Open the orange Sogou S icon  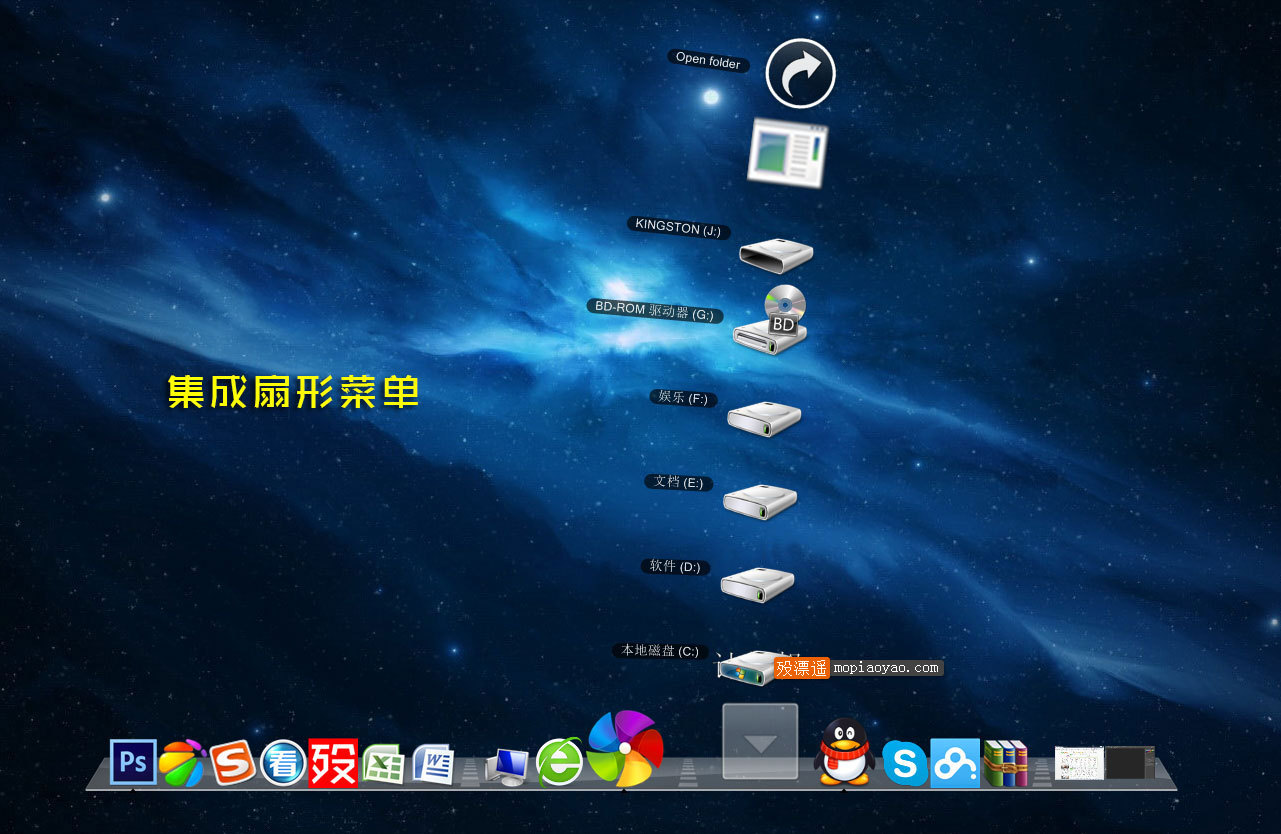click(x=232, y=763)
